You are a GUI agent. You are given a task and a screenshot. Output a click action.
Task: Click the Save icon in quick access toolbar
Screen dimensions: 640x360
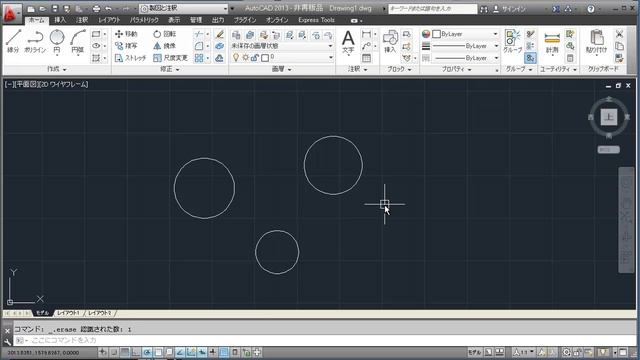click(55, 9)
